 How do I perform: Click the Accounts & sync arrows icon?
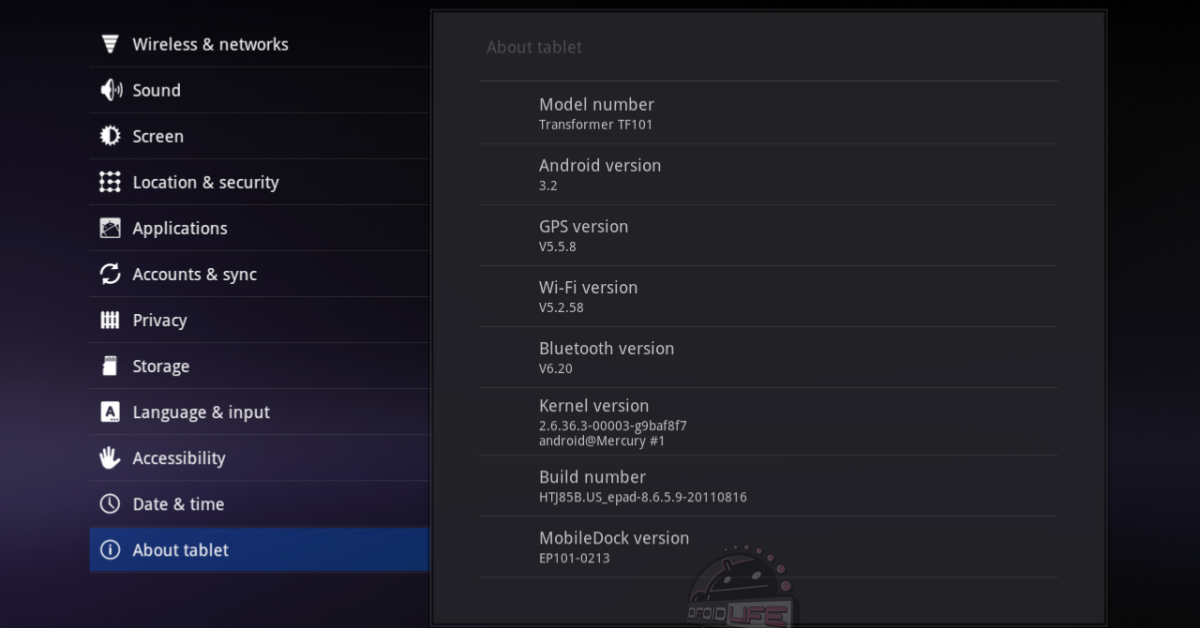click(x=110, y=274)
